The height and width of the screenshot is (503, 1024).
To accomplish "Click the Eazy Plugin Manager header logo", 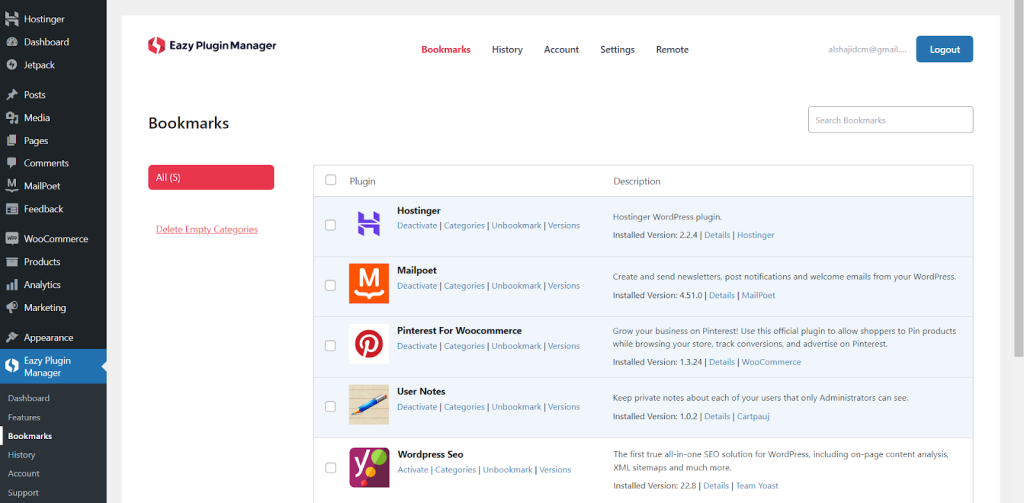I will coord(212,46).
